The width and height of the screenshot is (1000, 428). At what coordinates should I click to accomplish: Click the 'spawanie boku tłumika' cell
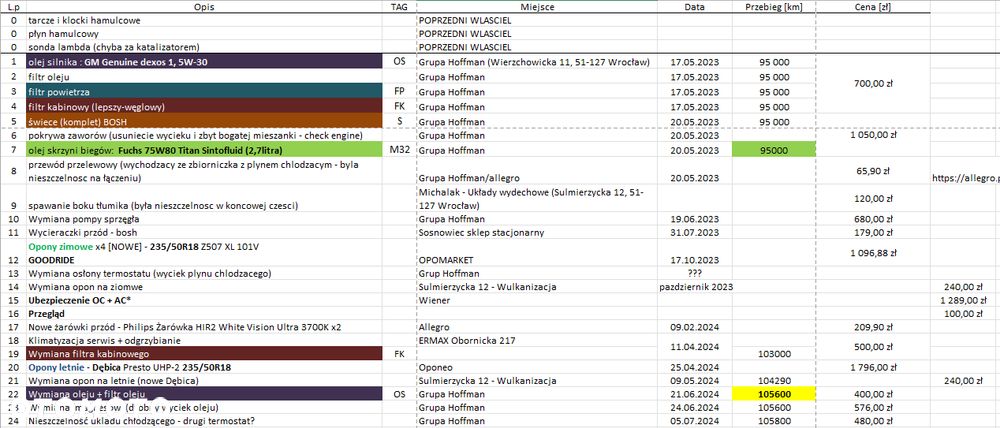click(204, 199)
